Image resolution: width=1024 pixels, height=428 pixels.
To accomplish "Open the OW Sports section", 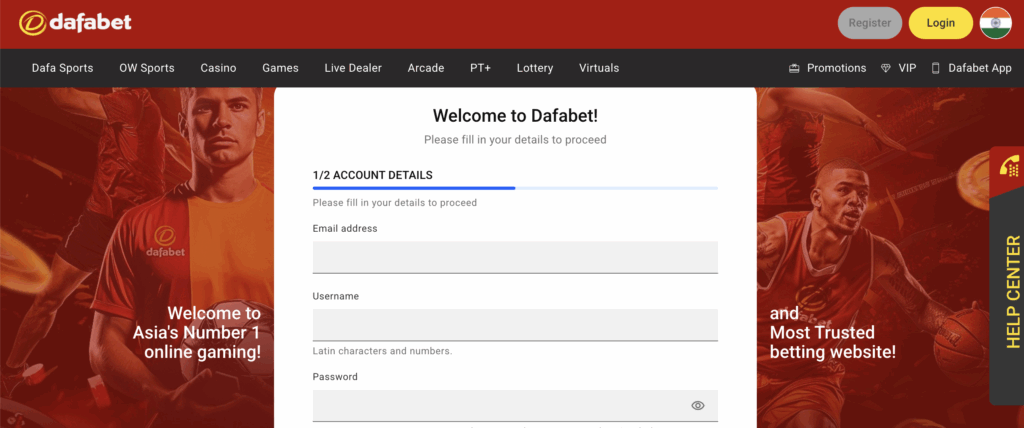I will (147, 68).
